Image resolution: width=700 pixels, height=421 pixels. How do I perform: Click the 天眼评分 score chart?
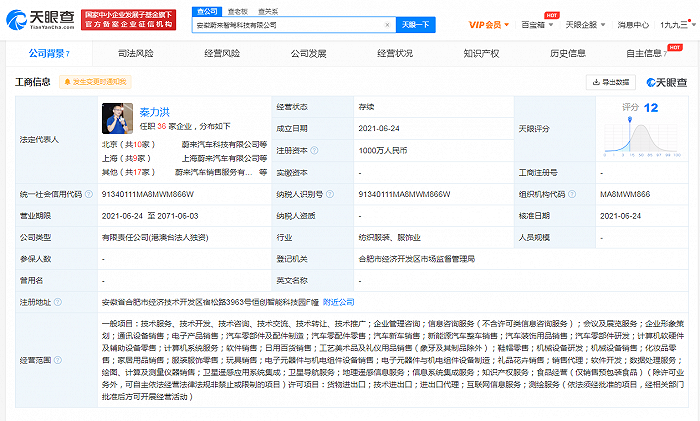pyautogui.click(x=642, y=139)
